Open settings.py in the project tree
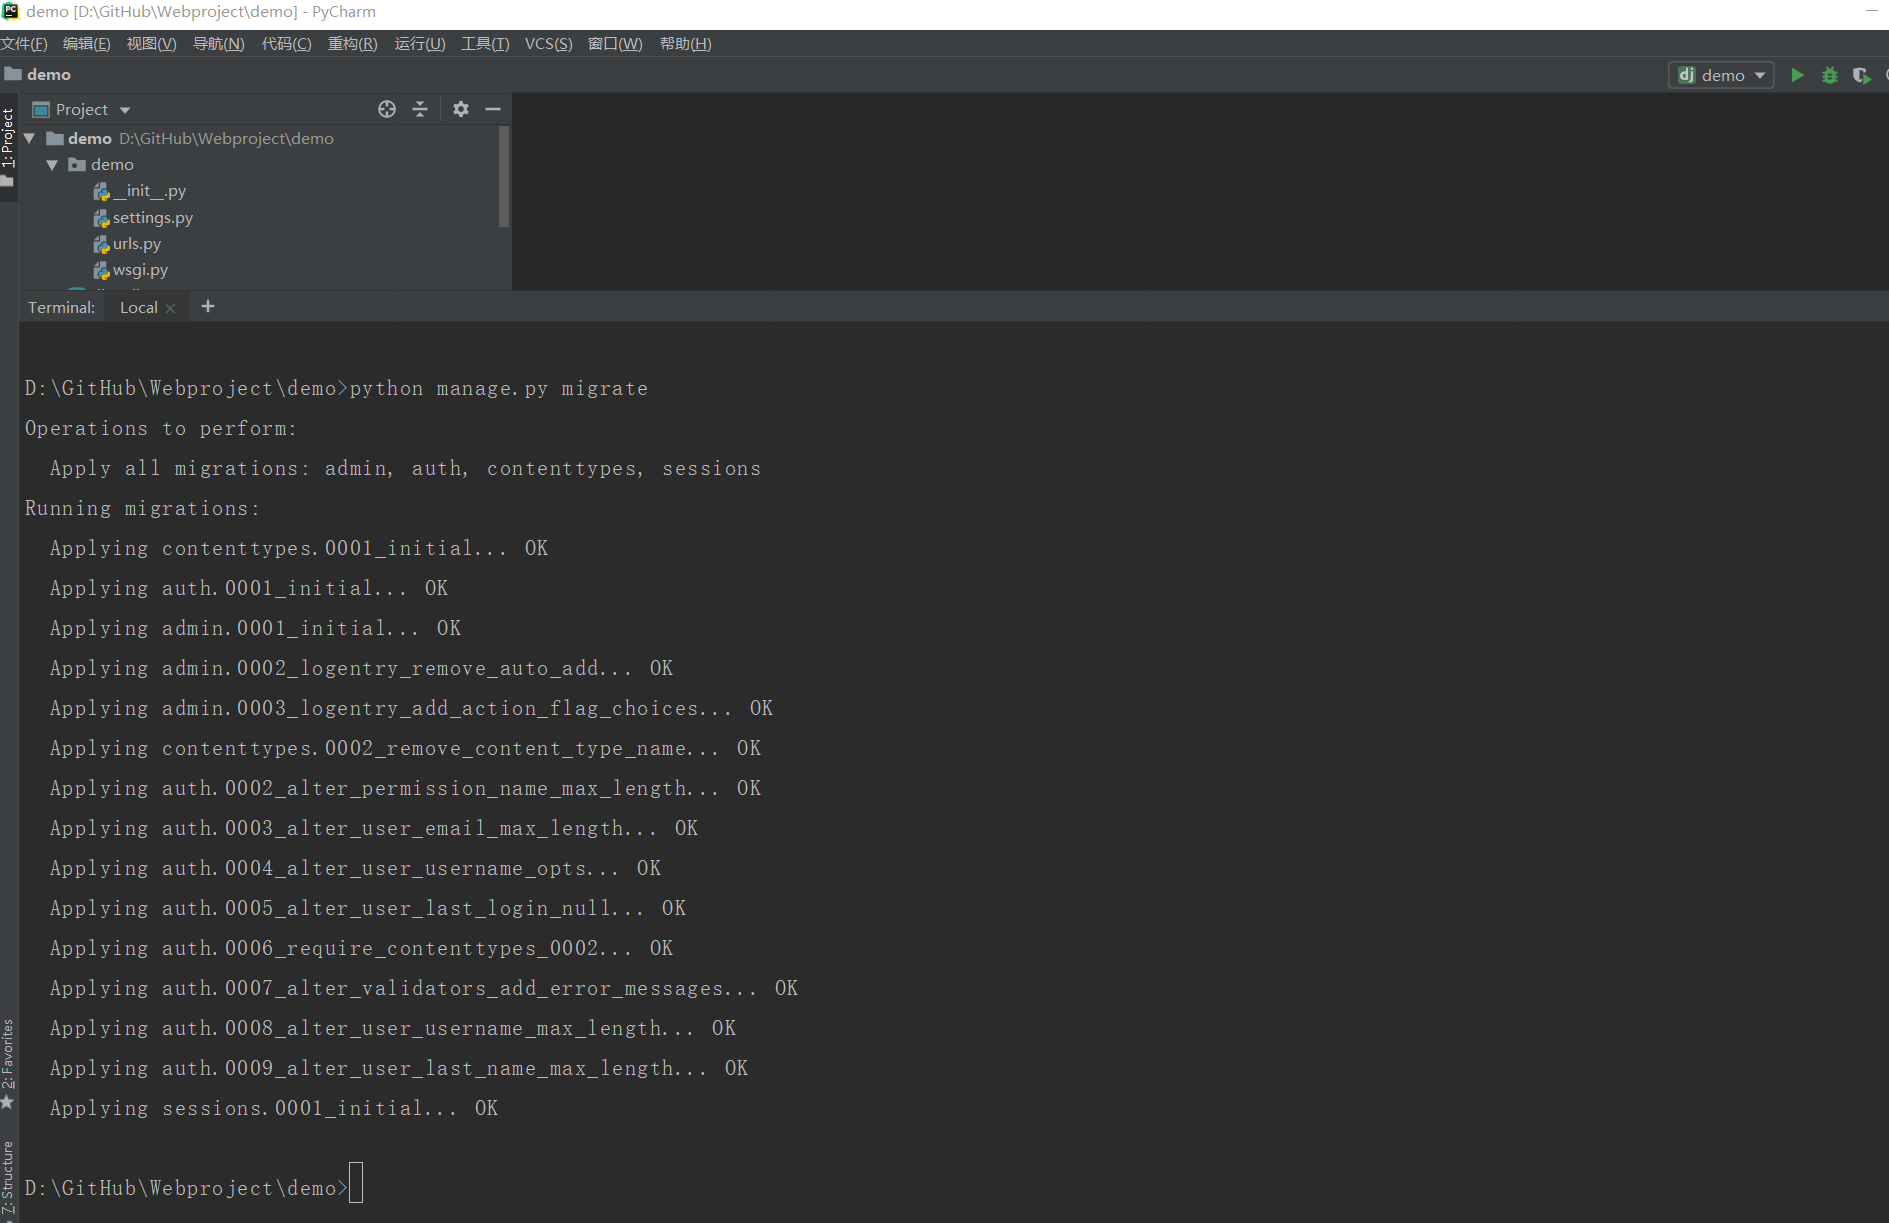Screen dimensions: 1889x1223 (153, 217)
